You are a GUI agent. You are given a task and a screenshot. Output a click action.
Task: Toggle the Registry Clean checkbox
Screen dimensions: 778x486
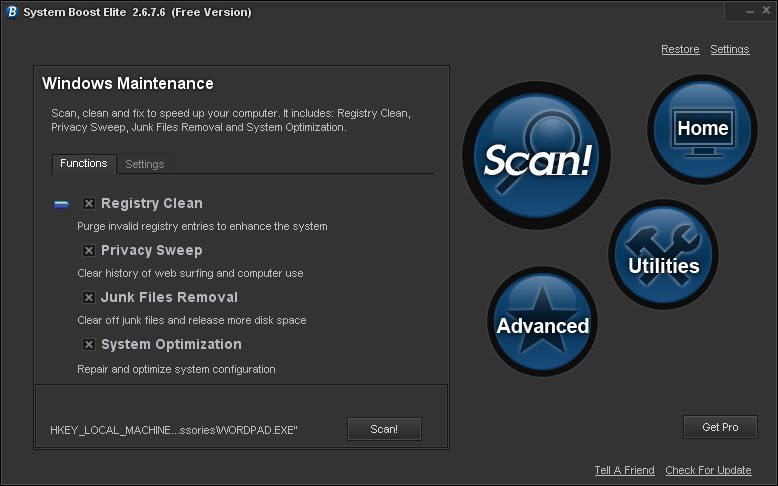(89, 204)
